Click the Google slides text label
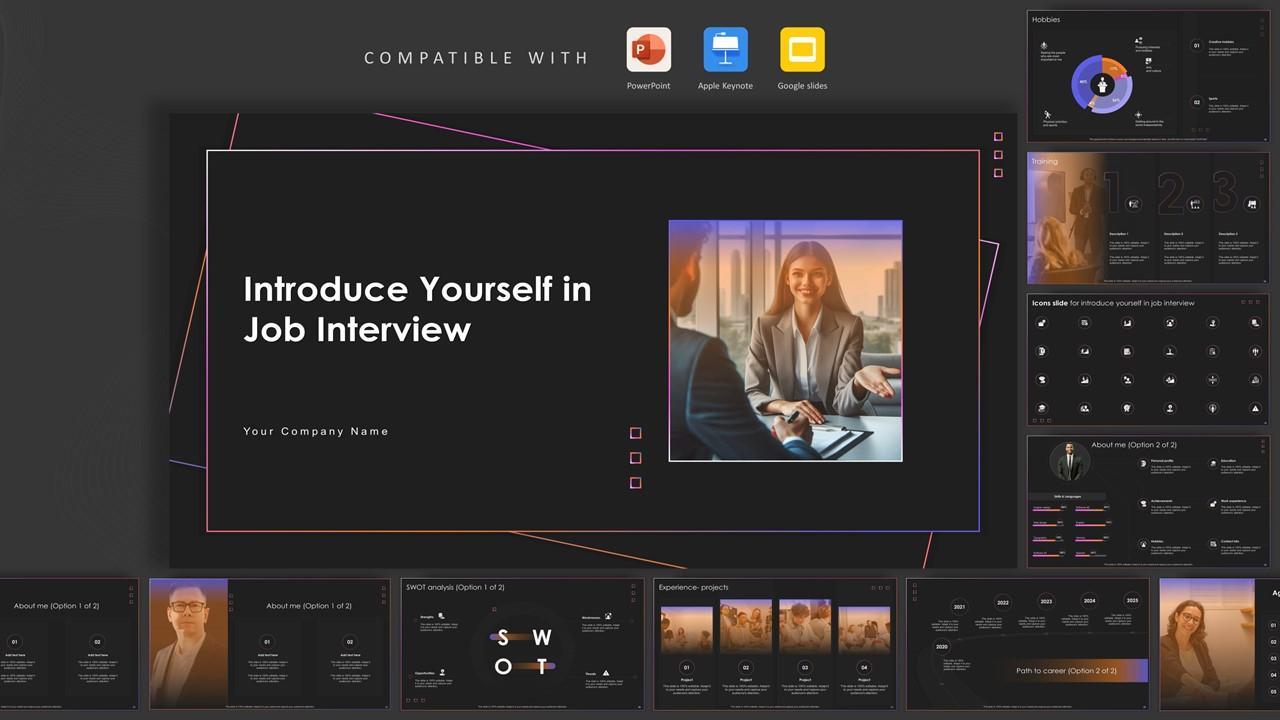The width and height of the screenshot is (1280, 720). point(802,86)
